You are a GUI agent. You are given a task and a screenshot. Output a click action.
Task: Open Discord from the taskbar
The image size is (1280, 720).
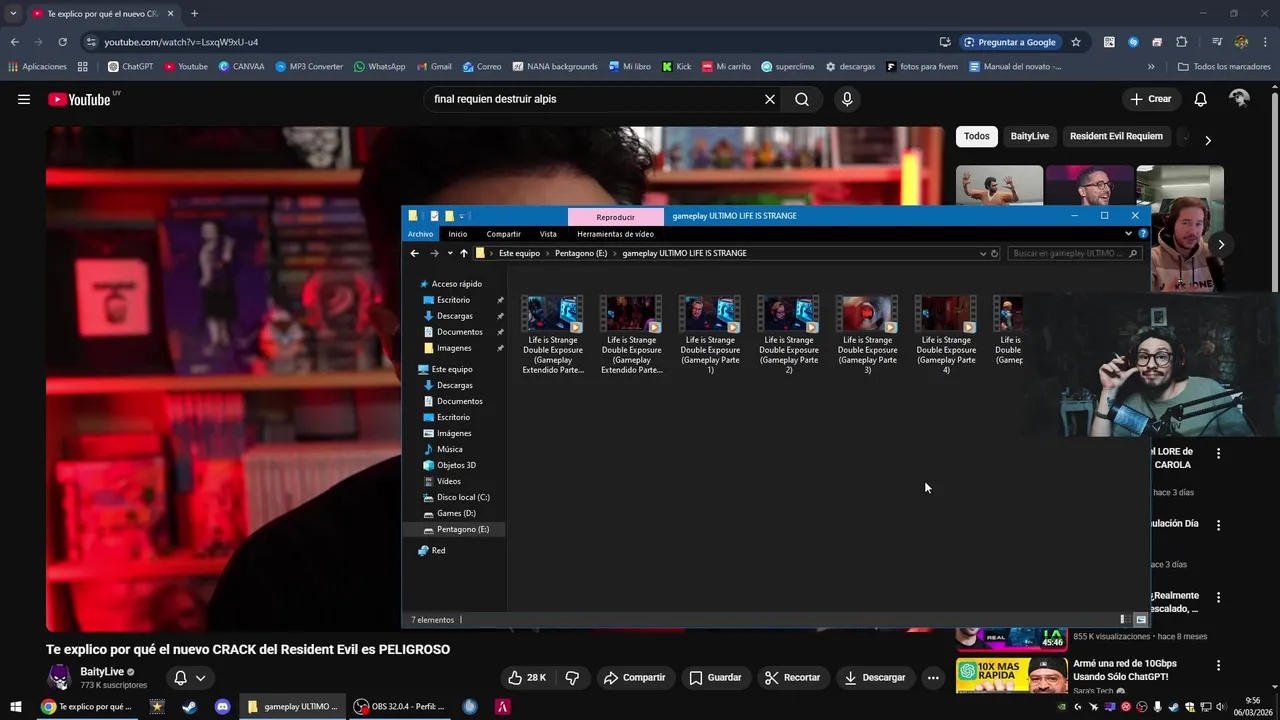[222, 706]
